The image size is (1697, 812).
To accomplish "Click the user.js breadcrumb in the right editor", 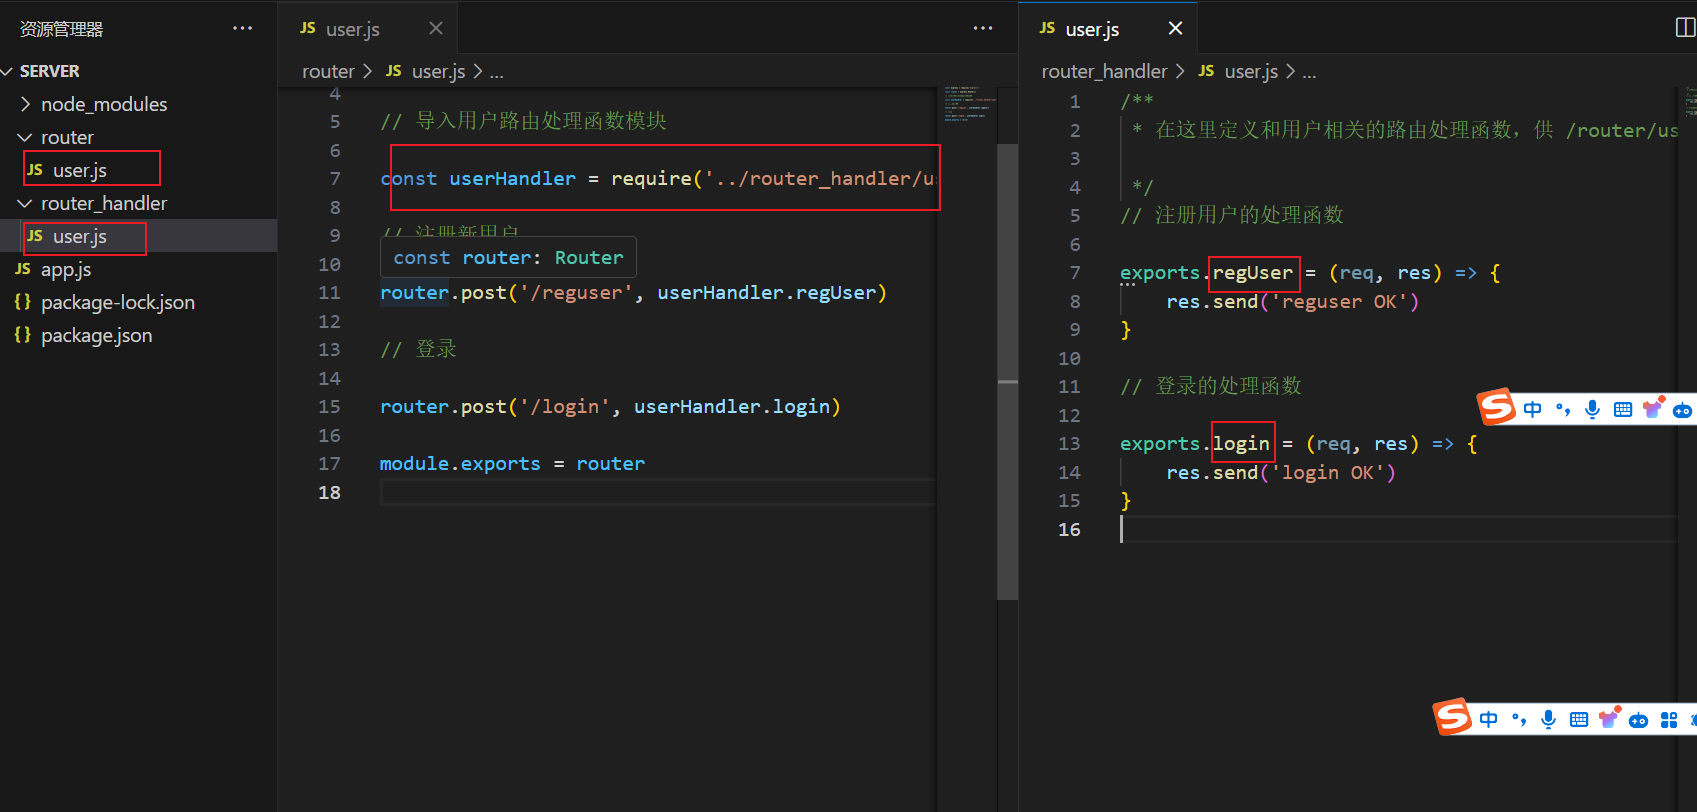I will [x=1251, y=71].
